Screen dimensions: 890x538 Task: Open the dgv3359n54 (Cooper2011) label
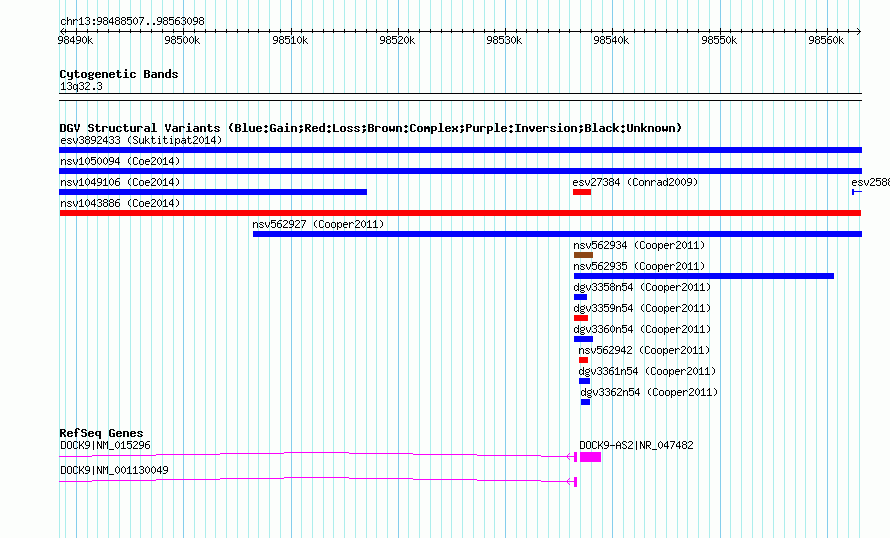[642, 308]
